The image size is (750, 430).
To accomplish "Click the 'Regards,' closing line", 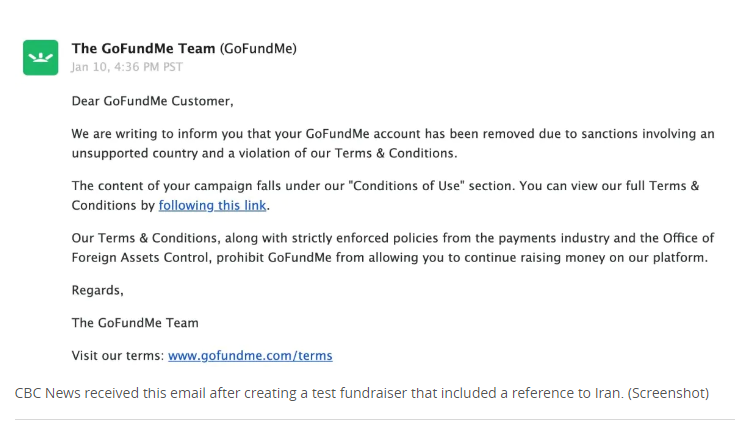I will 98,290.
